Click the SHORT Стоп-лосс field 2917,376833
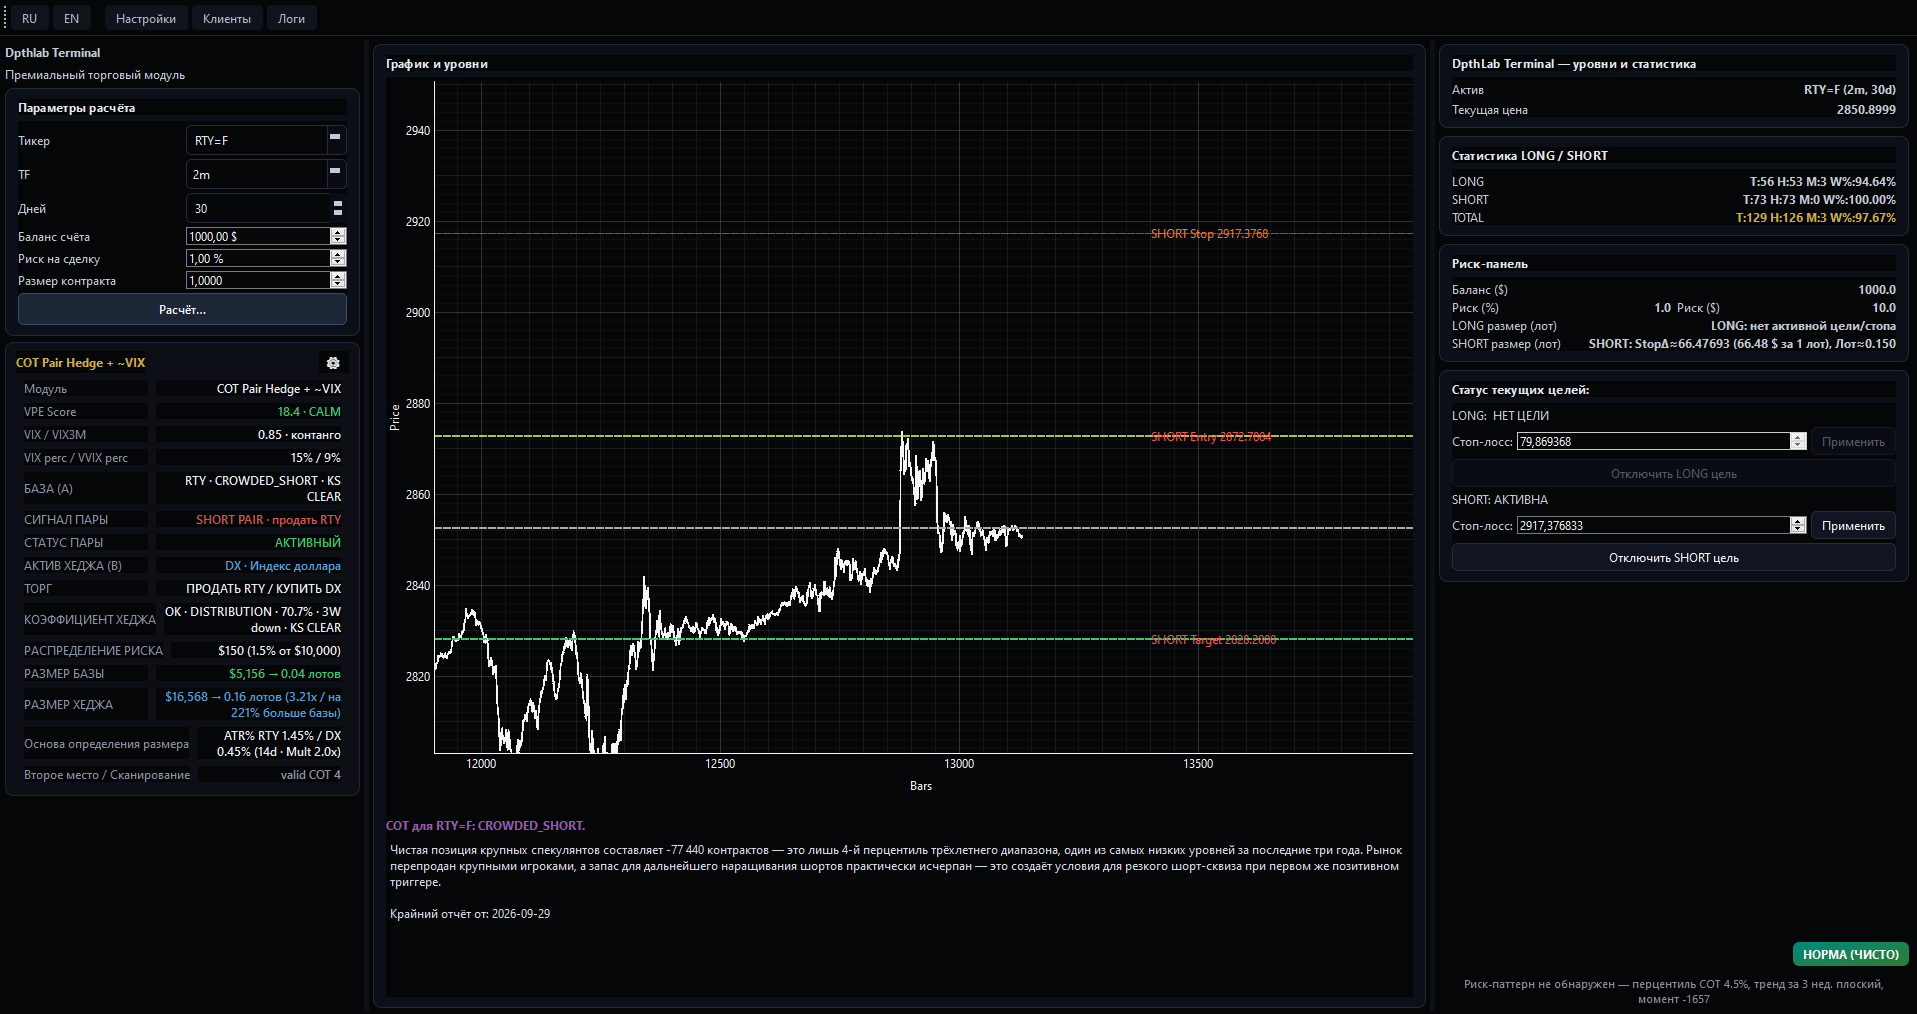The width and height of the screenshot is (1917, 1014). pyautogui.click(x=1653, y=525)
